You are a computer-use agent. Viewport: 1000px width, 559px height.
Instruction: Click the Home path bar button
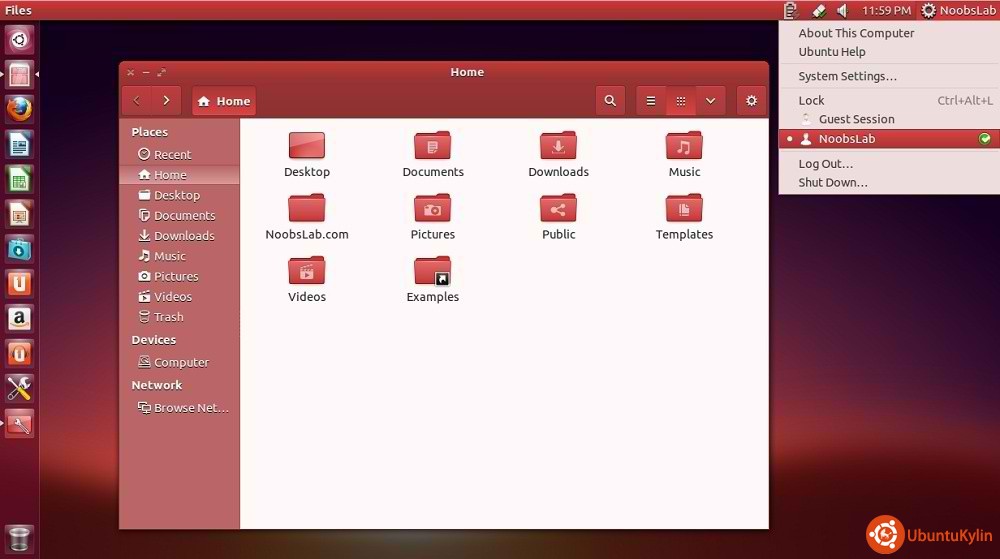[224, 101]
